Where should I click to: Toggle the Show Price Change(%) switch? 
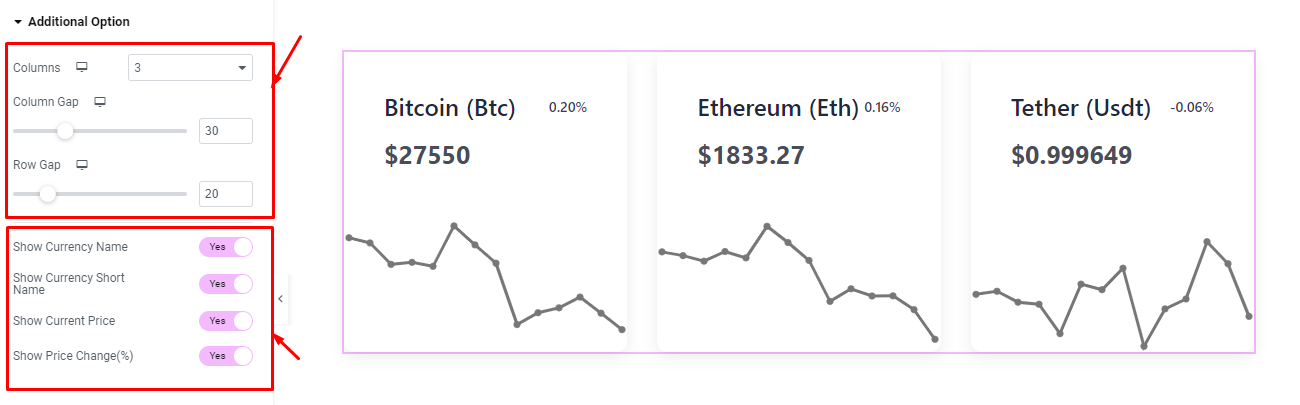(x=226, y=356)
